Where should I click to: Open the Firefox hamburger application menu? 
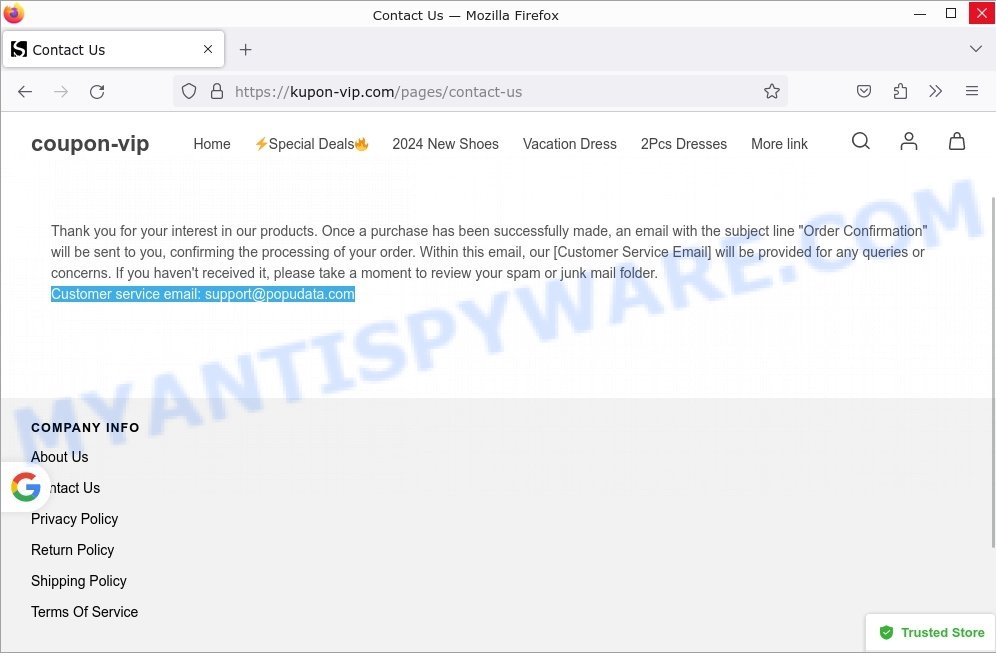point(972,91)
